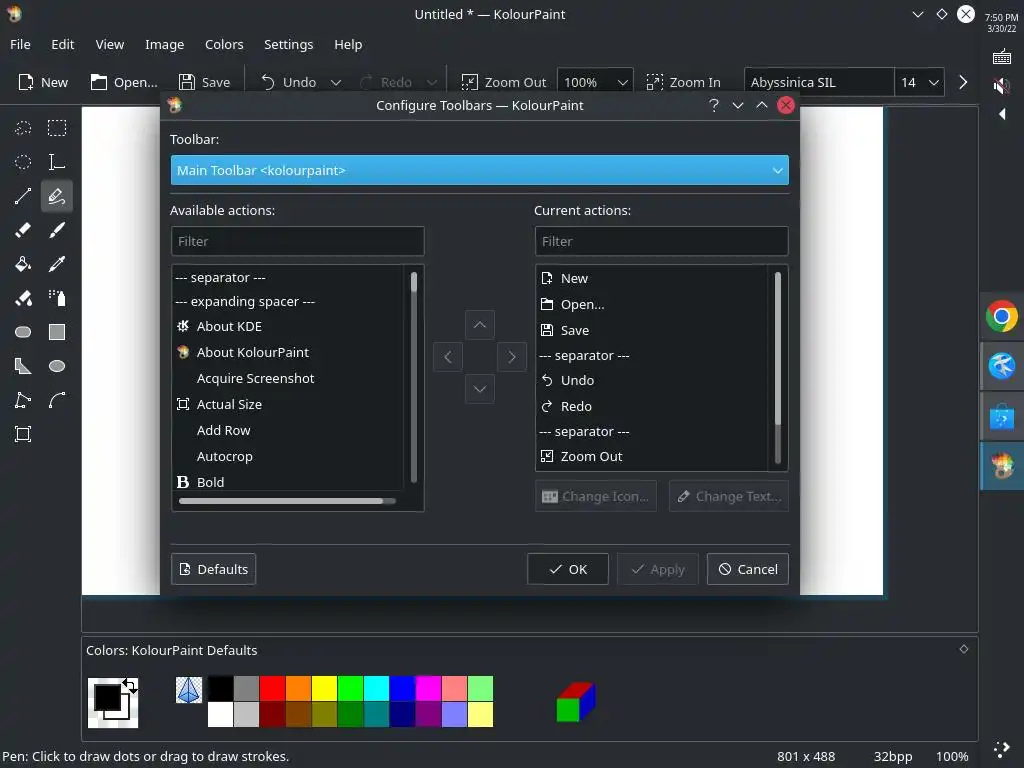Image resolution: width=1024 pixels, height=768 pixels.
Task: Open the zoom level 100% dropdown
Action: click(x=595, y=82)
